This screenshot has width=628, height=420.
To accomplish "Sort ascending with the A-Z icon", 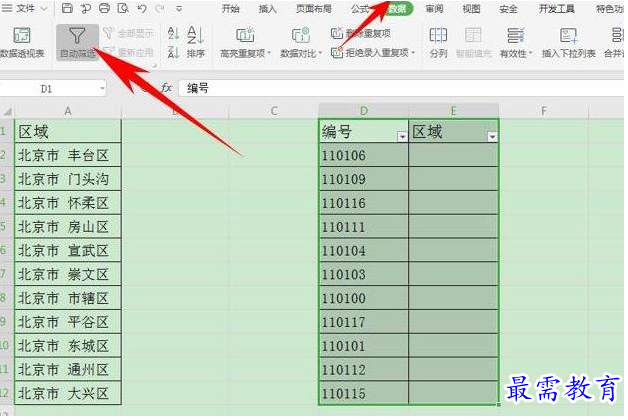I will pos(173,33).
